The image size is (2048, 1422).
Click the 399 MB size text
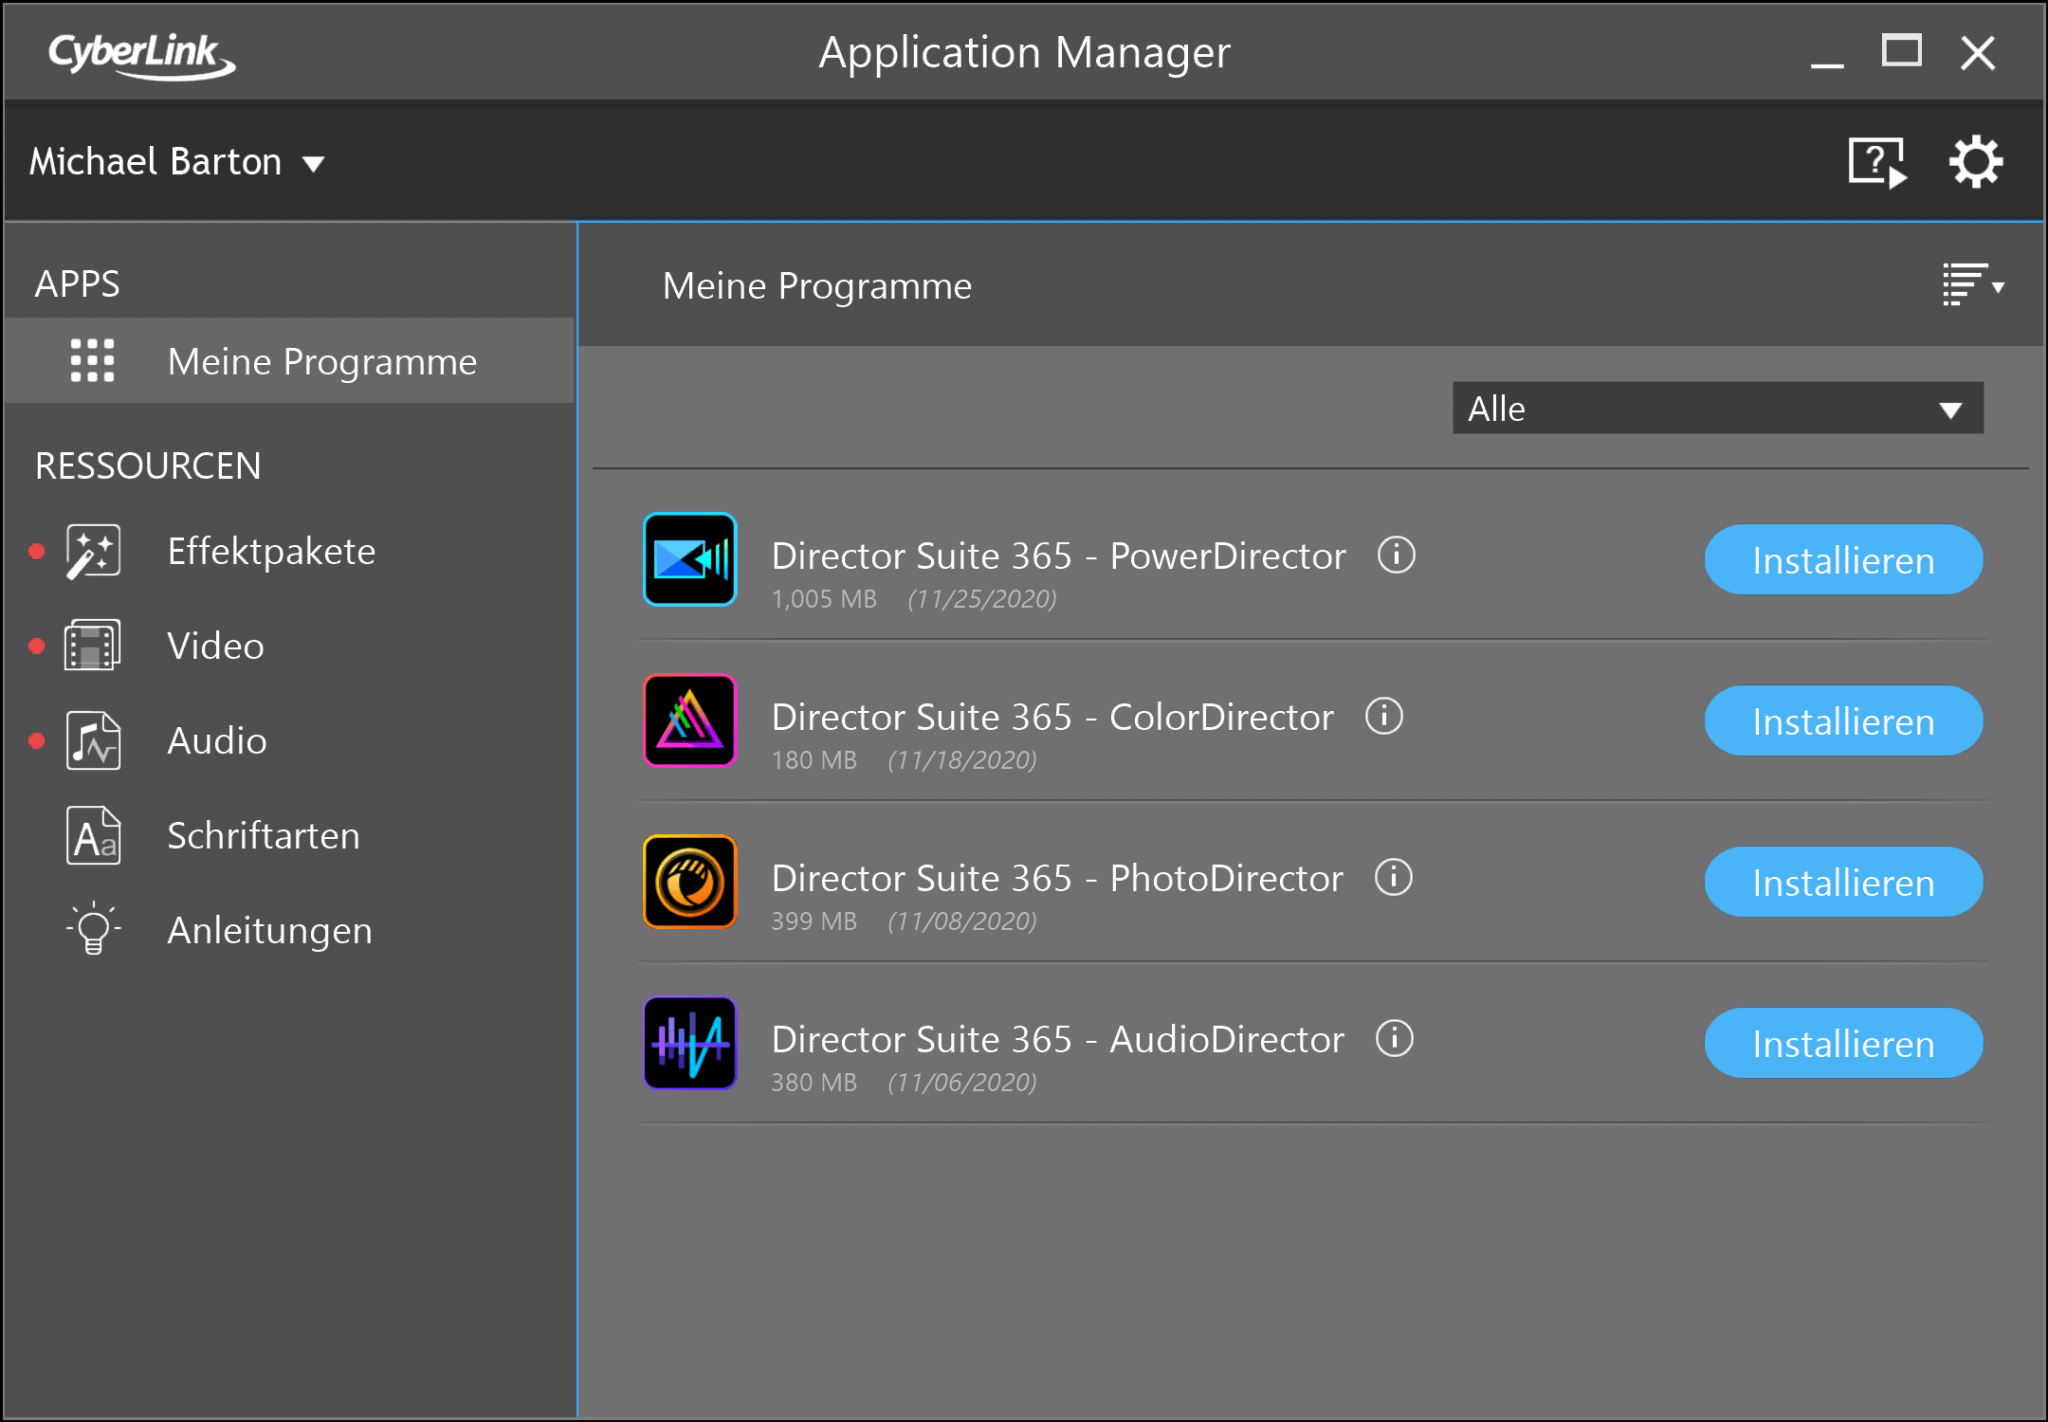click(814, 921)
